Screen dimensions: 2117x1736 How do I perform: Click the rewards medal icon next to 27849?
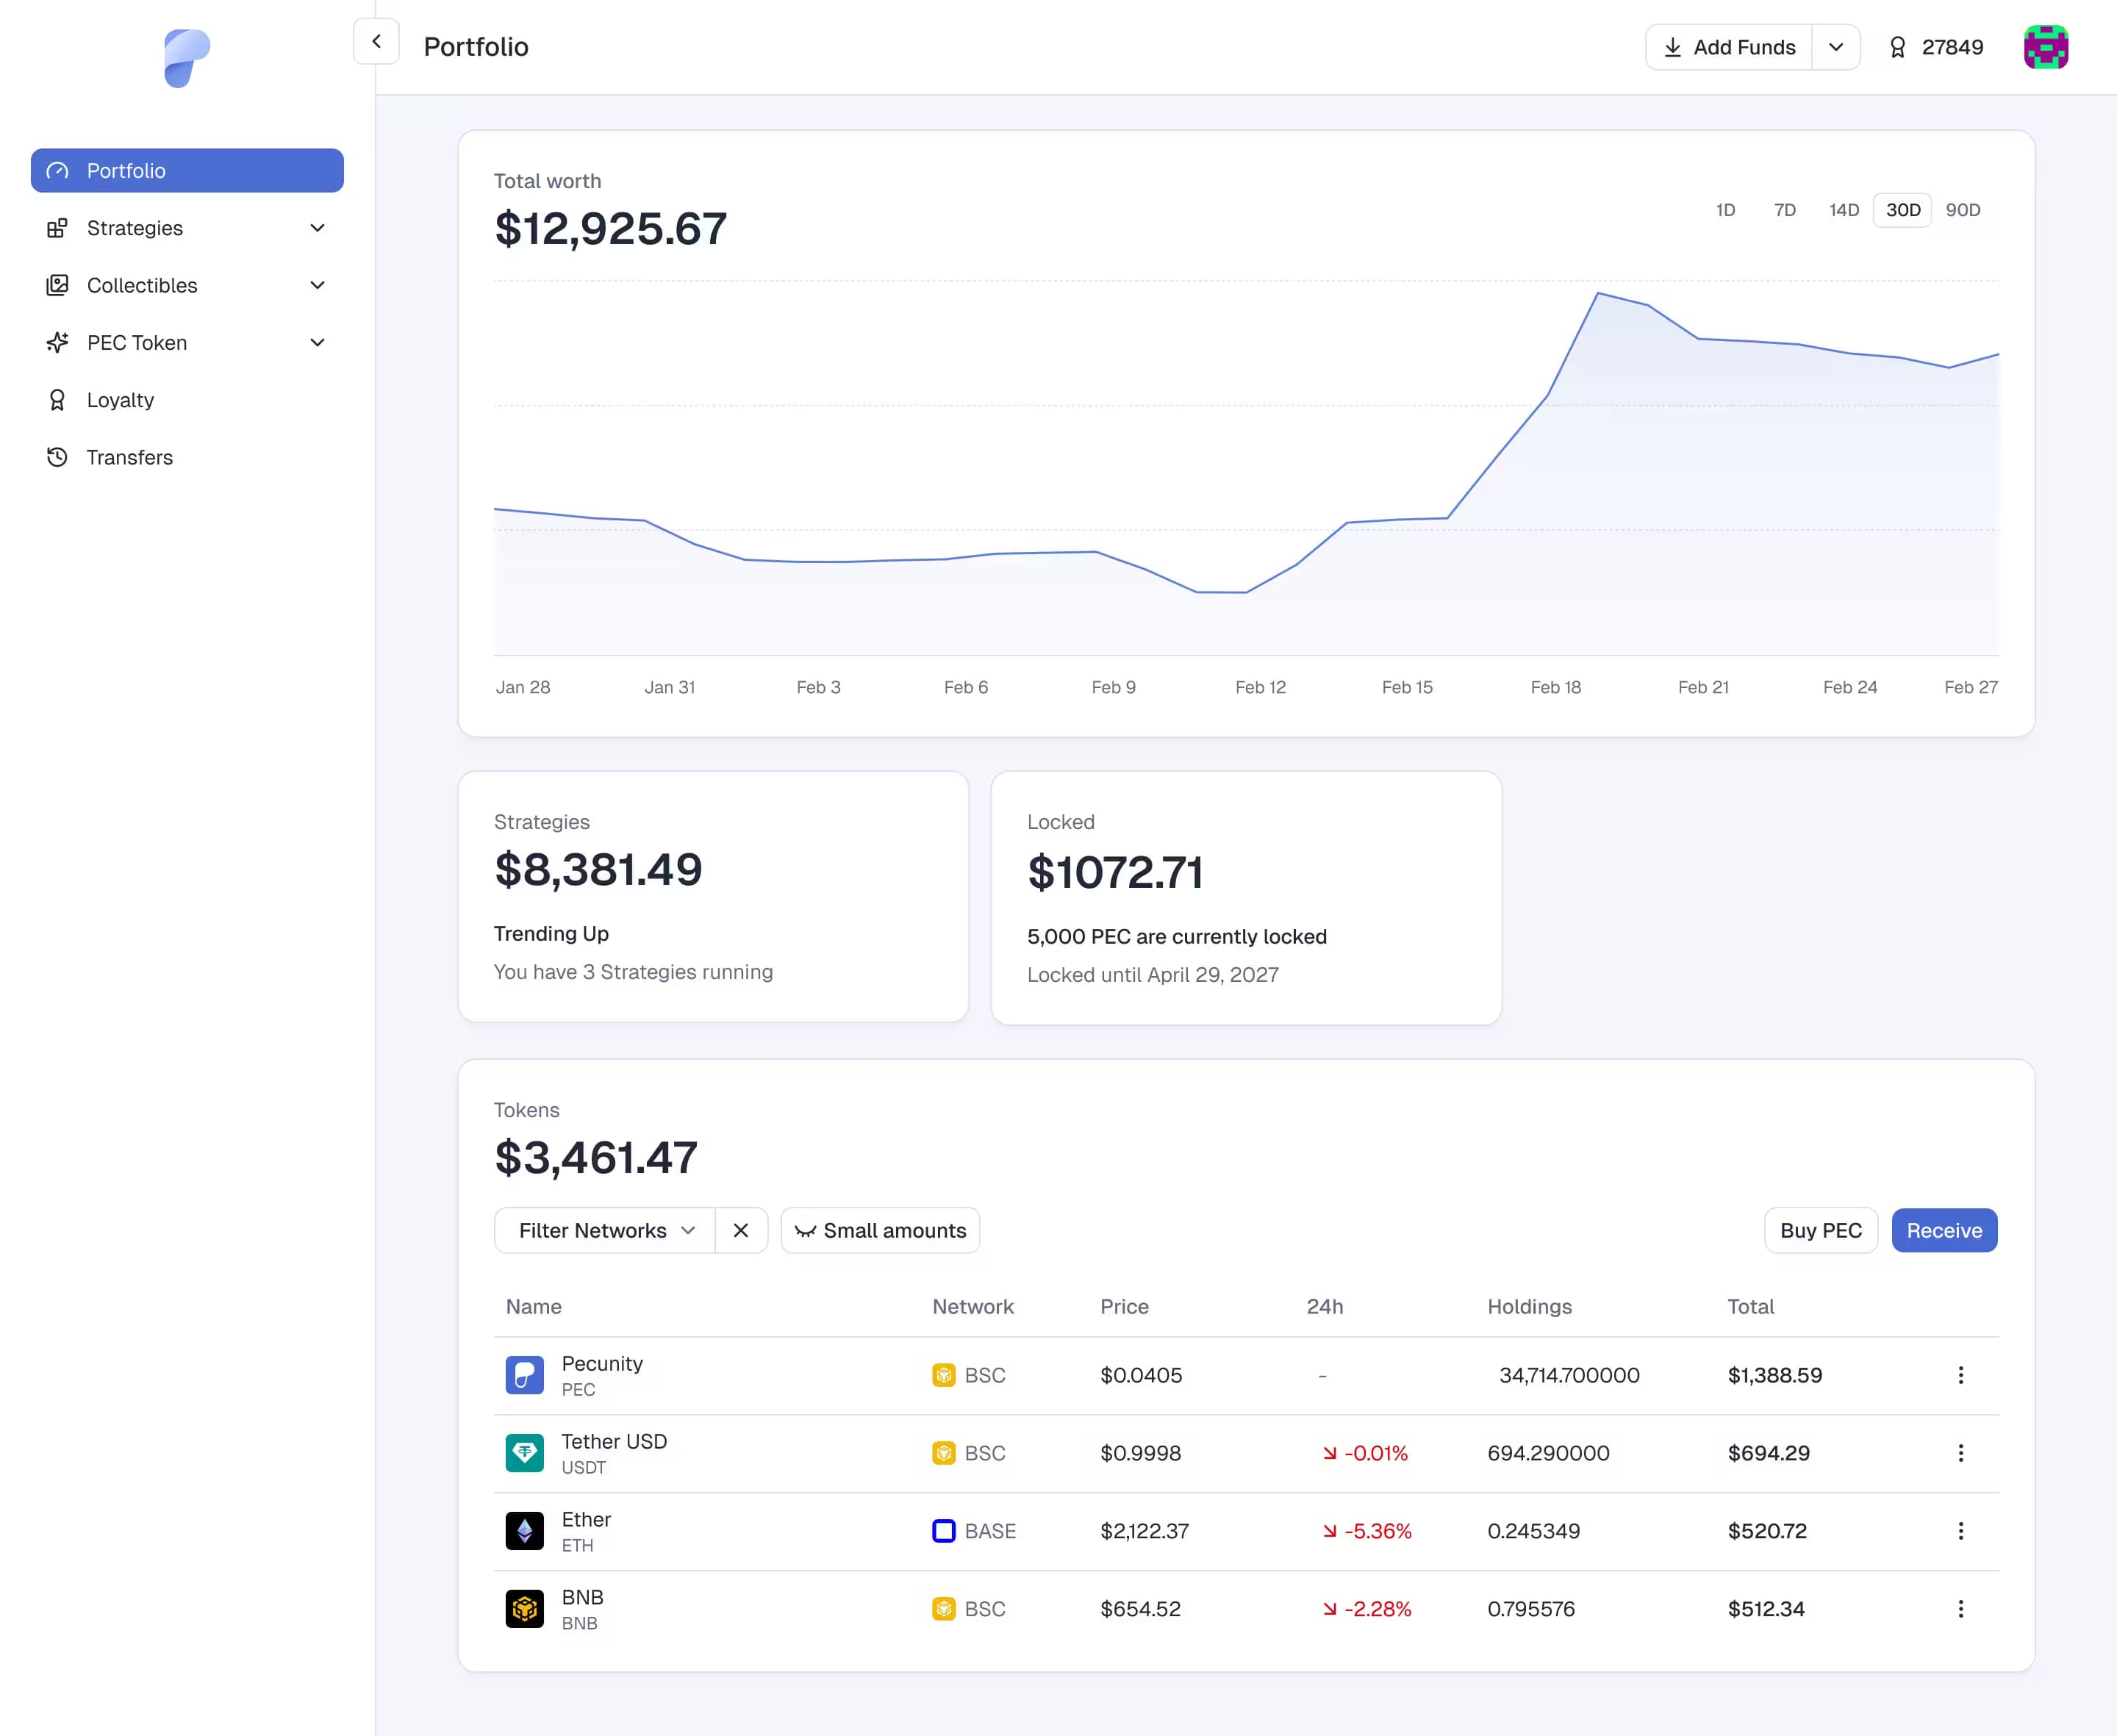(1897, 47)
